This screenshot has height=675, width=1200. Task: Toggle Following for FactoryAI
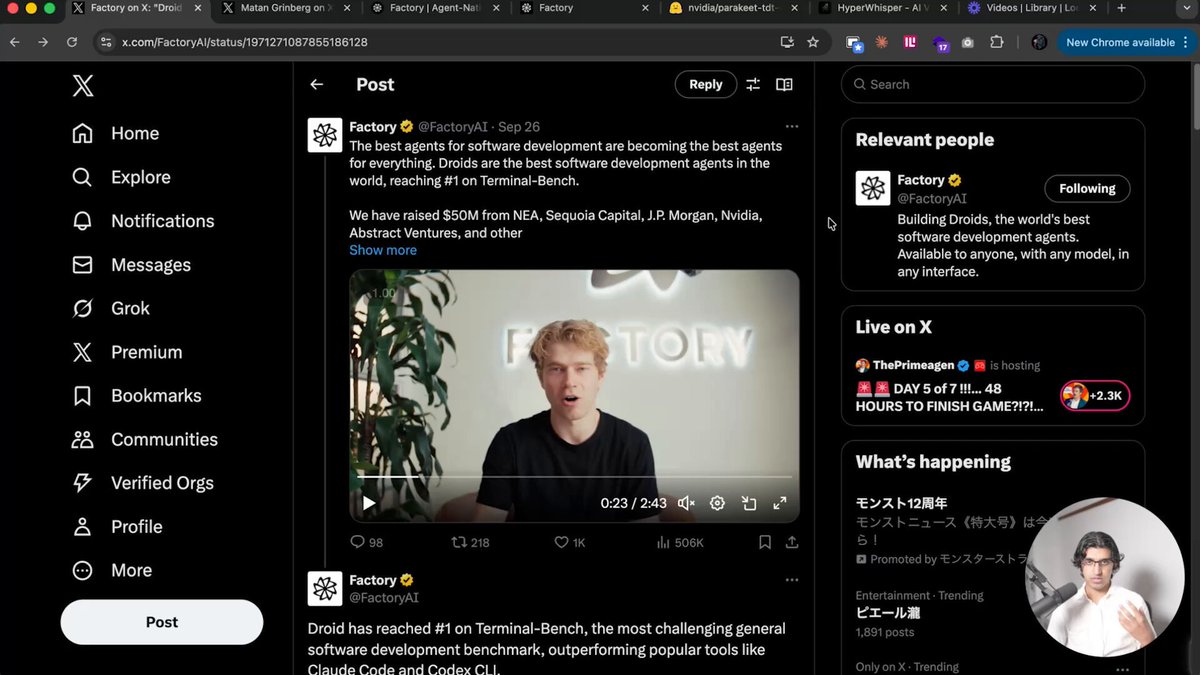[x=1087, y=188]
